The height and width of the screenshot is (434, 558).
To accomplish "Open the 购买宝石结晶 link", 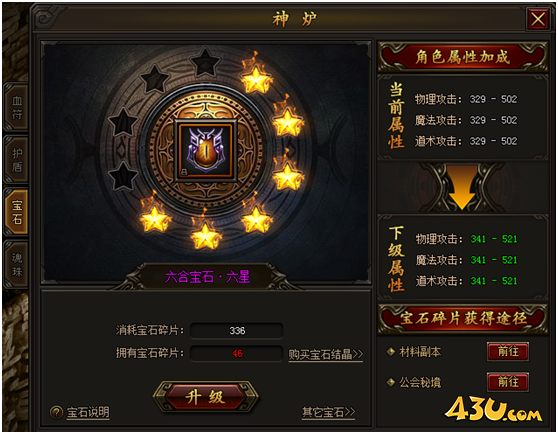I will point(326,354).
